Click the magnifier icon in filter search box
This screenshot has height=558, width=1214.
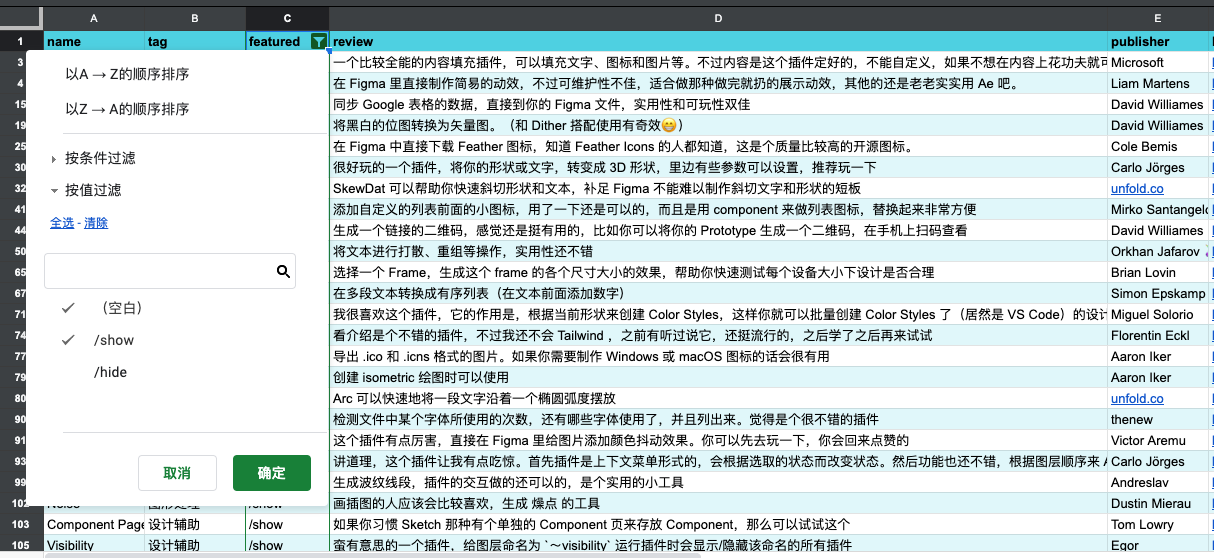pos(283,271)
